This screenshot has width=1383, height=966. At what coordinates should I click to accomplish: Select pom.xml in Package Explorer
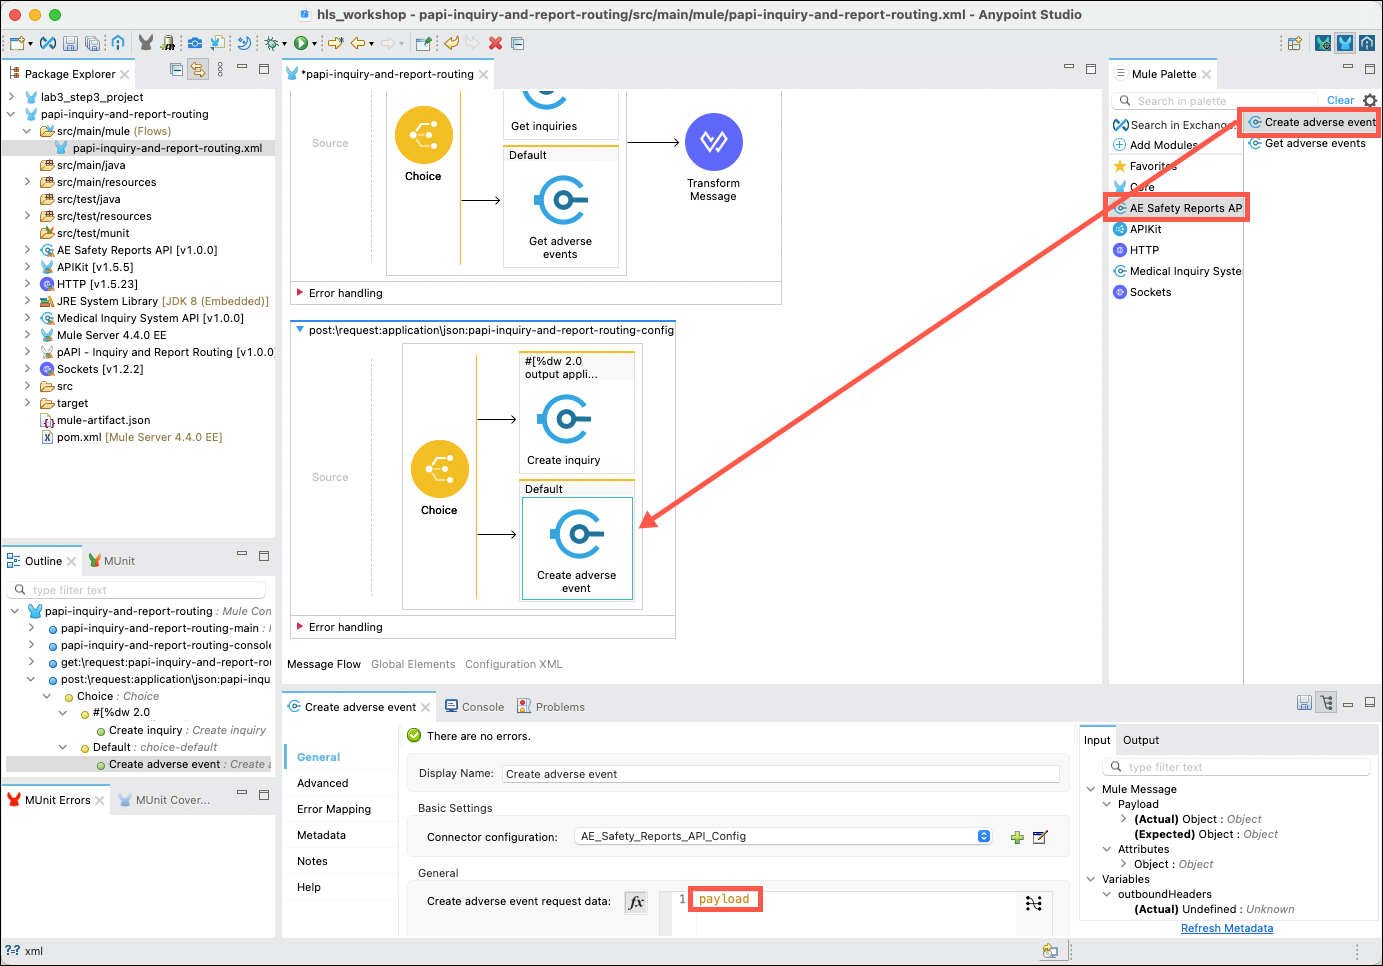(132, 437)
